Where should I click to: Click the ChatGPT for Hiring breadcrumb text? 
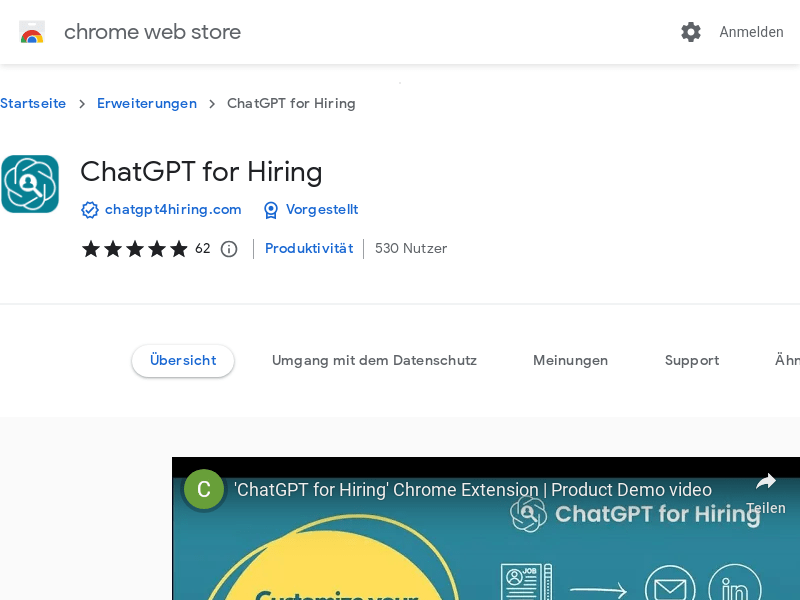click(291, 103)
